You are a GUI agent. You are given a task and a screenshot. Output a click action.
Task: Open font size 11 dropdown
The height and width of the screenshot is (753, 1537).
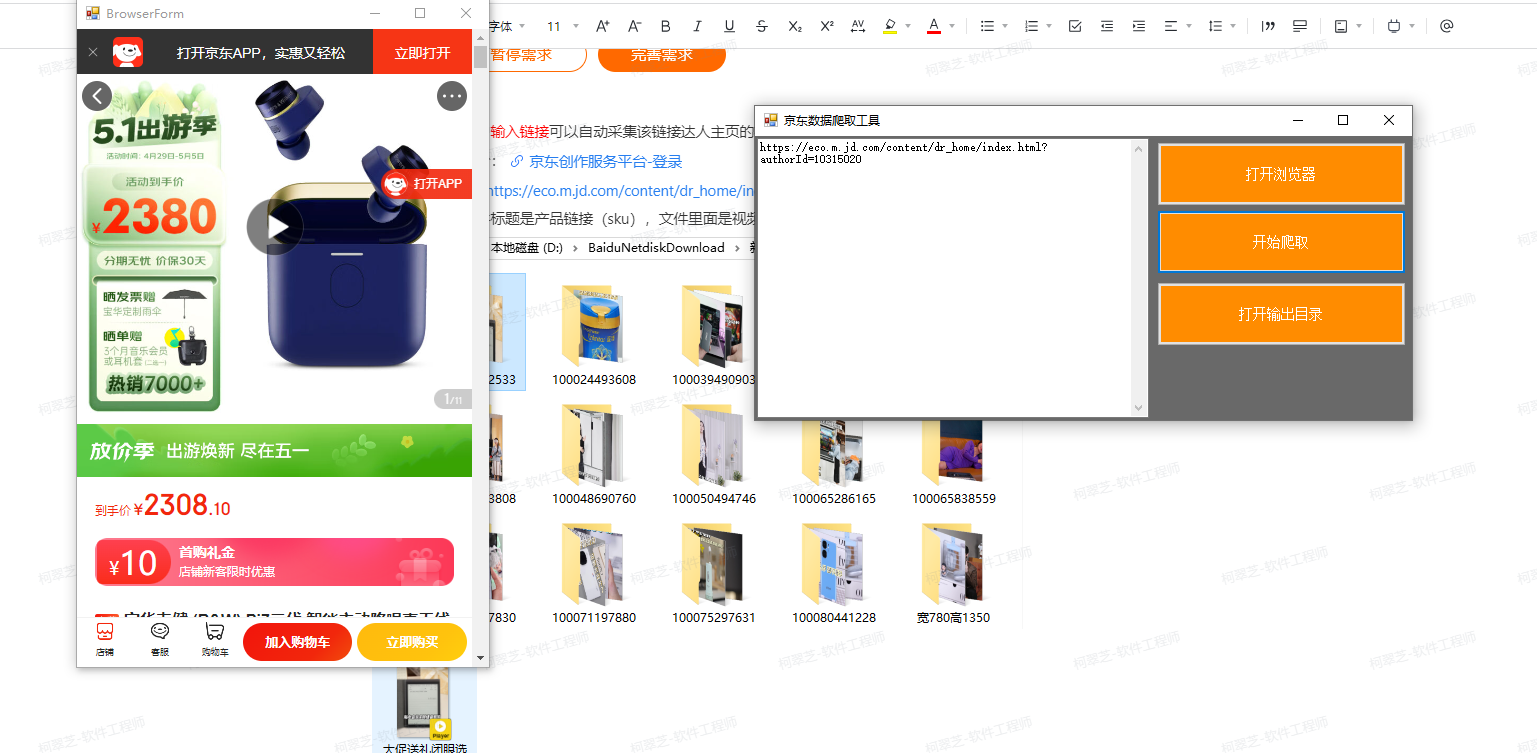click(561, 26)
